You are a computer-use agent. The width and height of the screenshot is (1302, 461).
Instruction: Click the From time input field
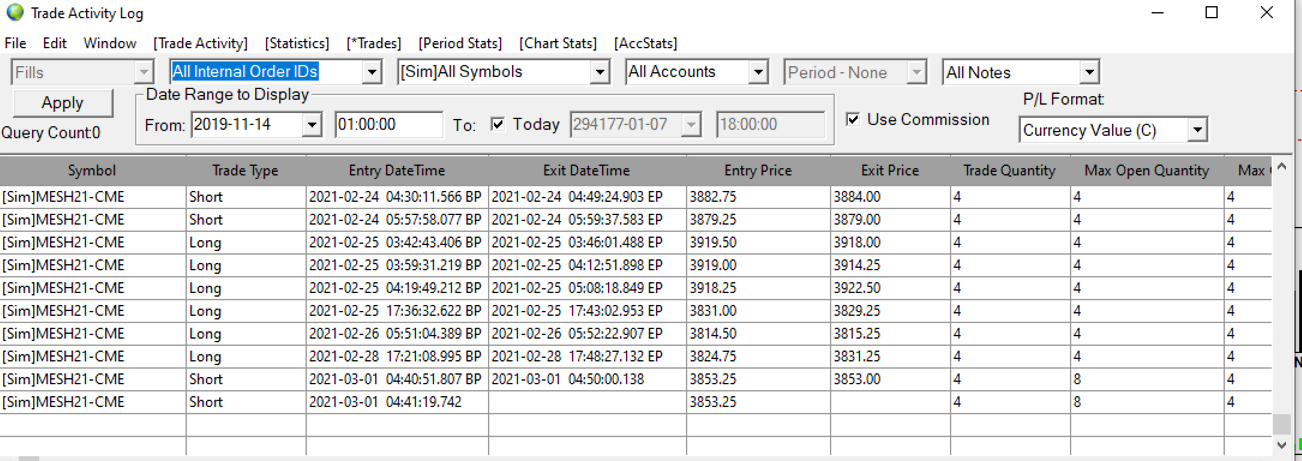tap(388, 125)
